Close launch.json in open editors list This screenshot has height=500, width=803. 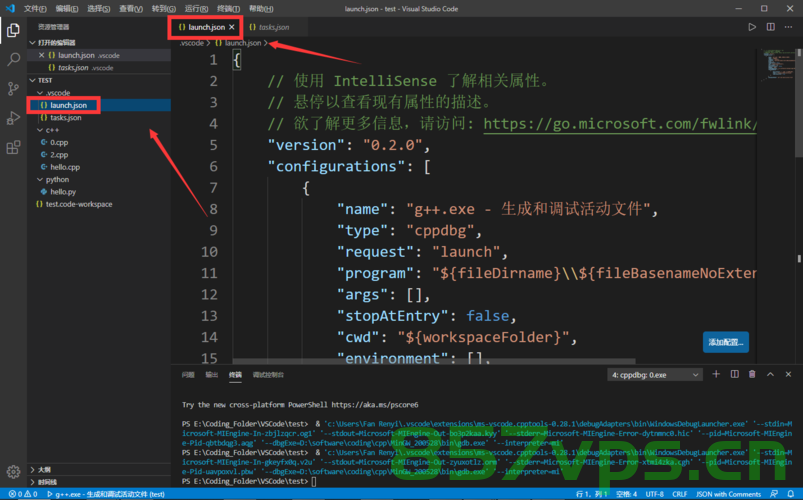[x=41, y=55]
